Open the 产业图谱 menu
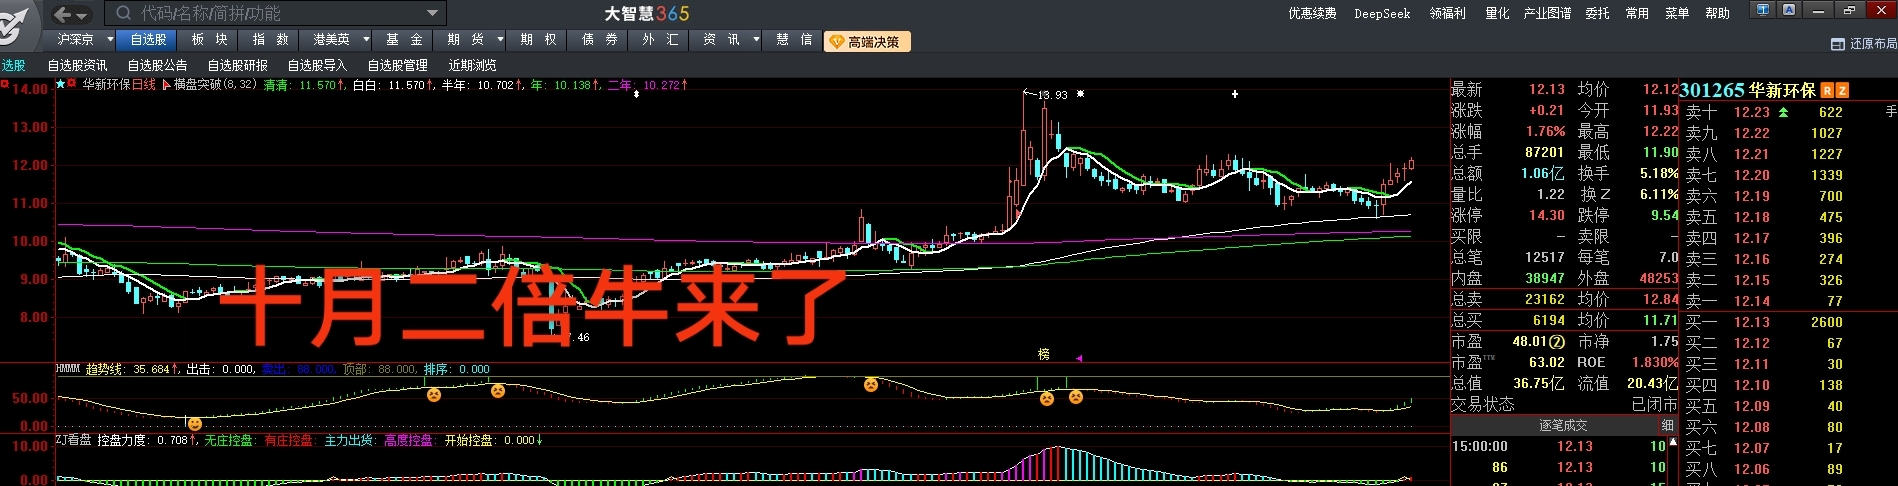1898x486 pixels. point(1547,13)
